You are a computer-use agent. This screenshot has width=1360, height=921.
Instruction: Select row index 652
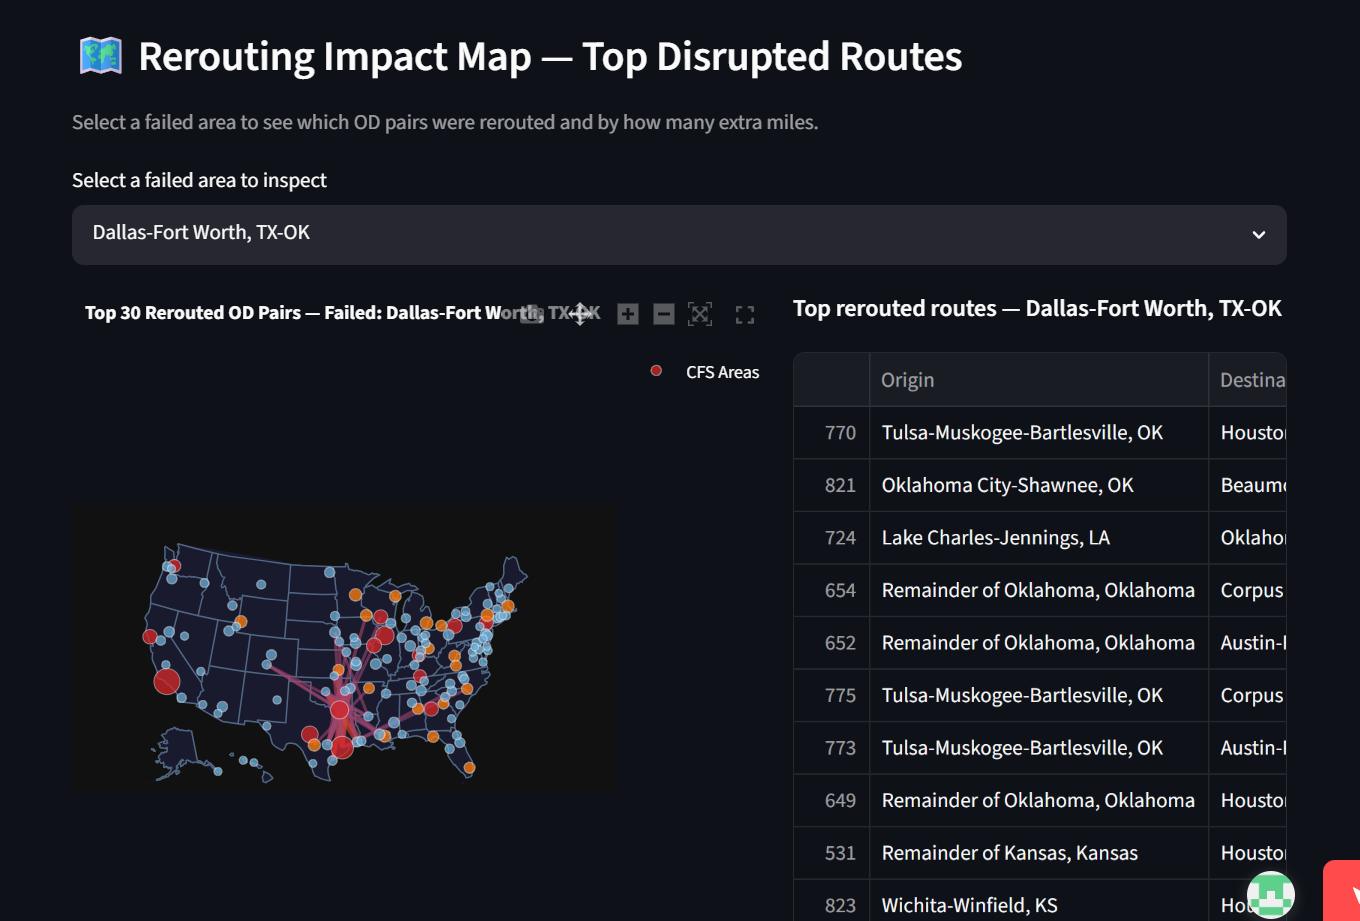832,643
